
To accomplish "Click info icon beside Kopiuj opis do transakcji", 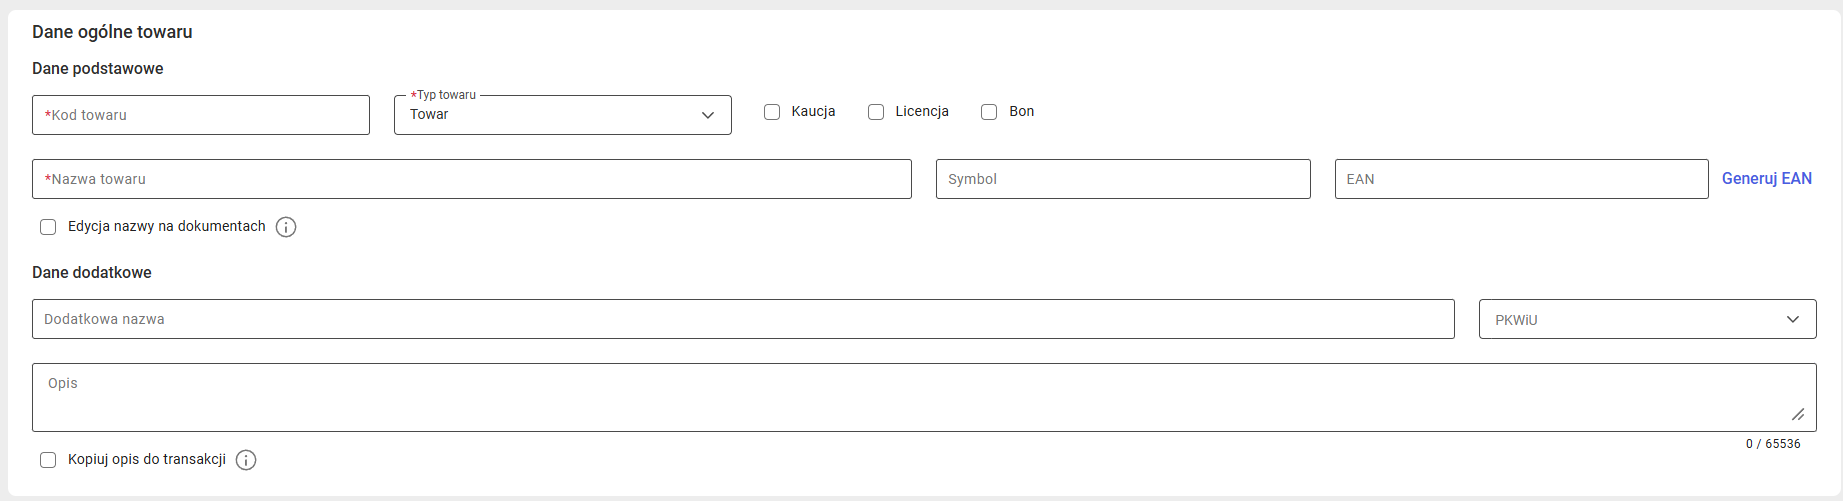I will click(246, 460).
